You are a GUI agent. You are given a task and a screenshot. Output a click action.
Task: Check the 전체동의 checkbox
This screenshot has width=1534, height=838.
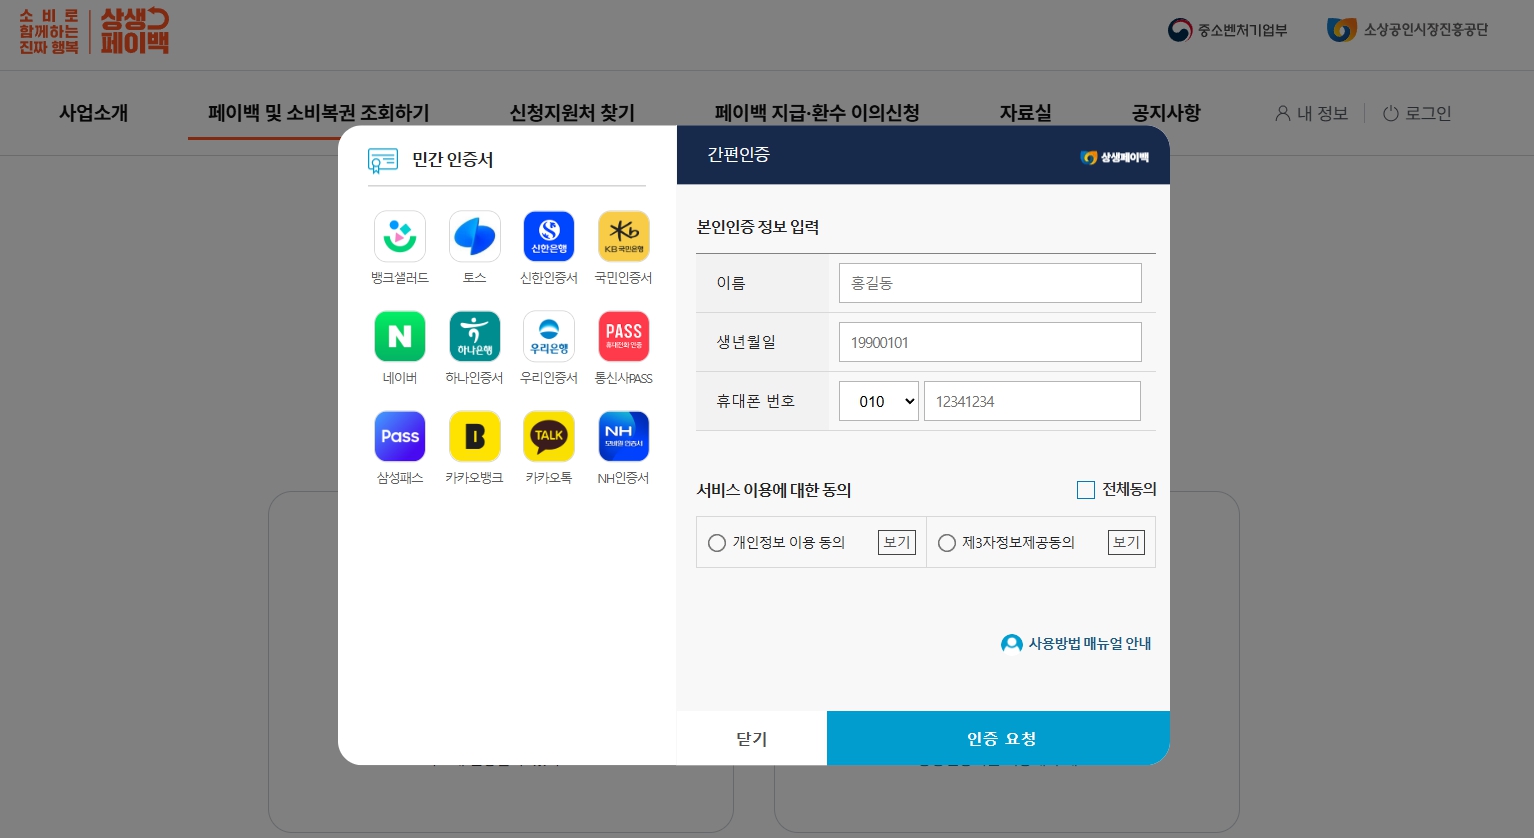pyautogui.click(x=1086, y=490)
